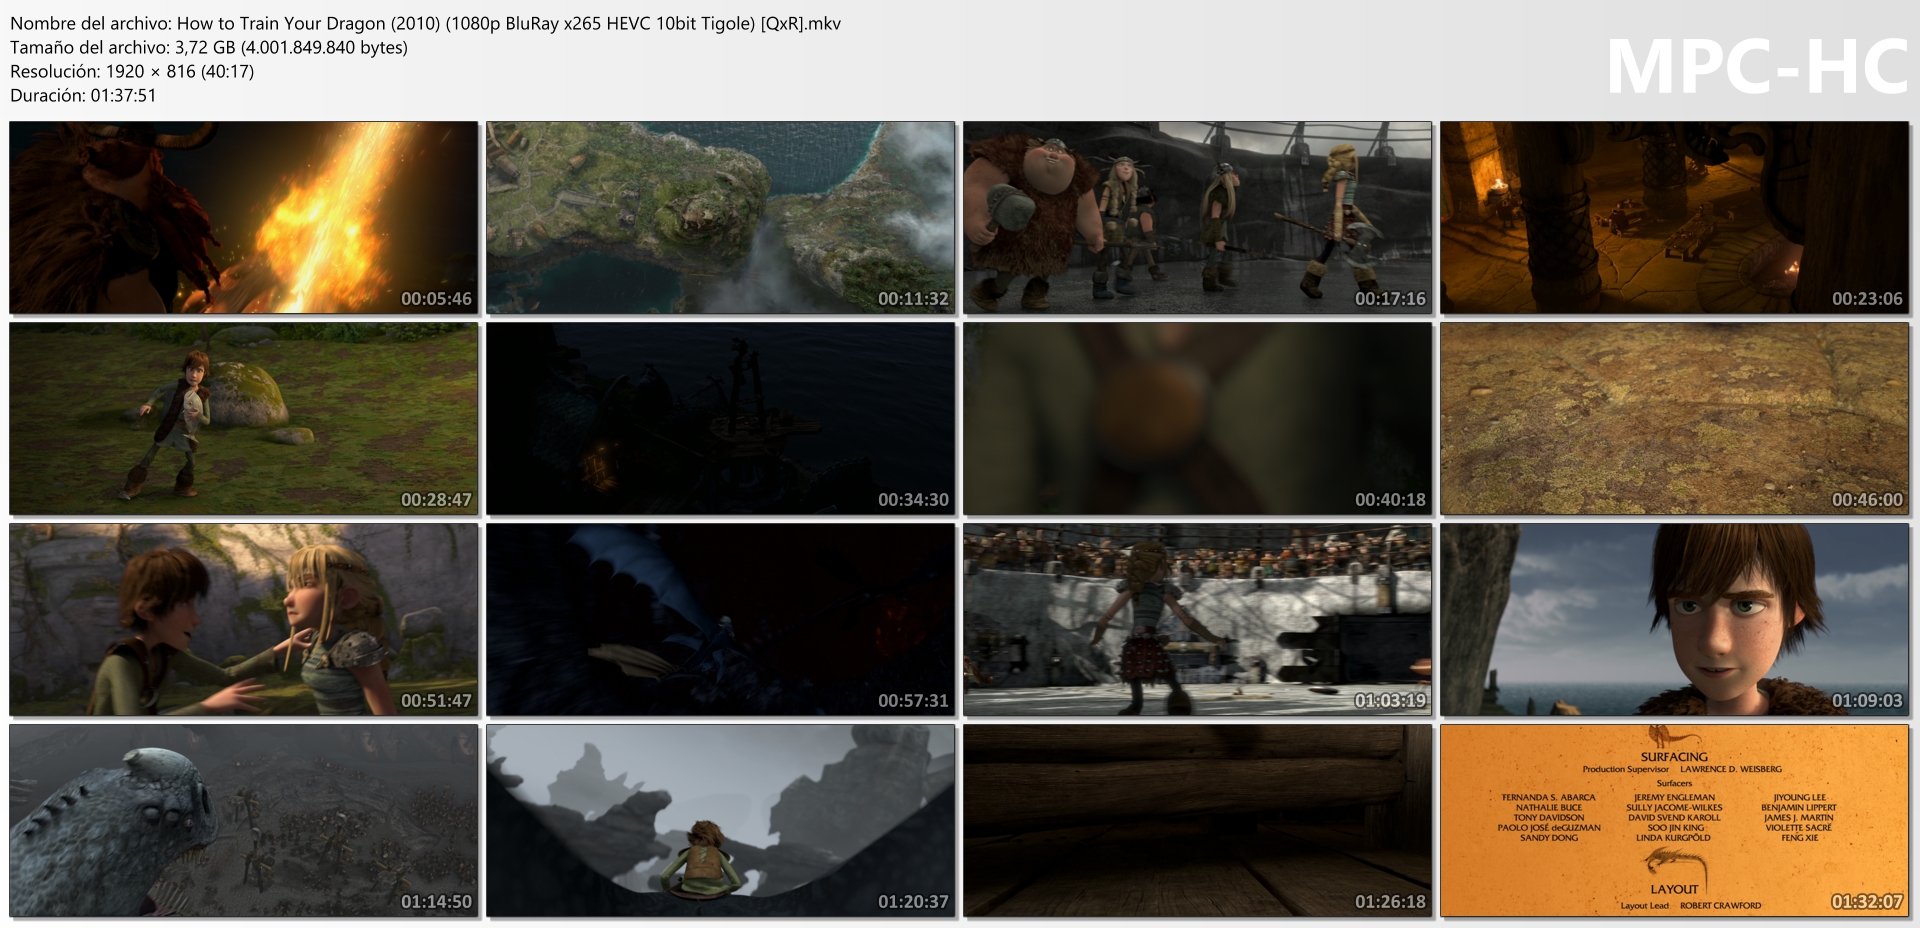Click the 01:32:07 timestamp label
Image resolution: width=1920 pixels, height=928 pixels.
pyautogui.click(x=1867, y=902)
